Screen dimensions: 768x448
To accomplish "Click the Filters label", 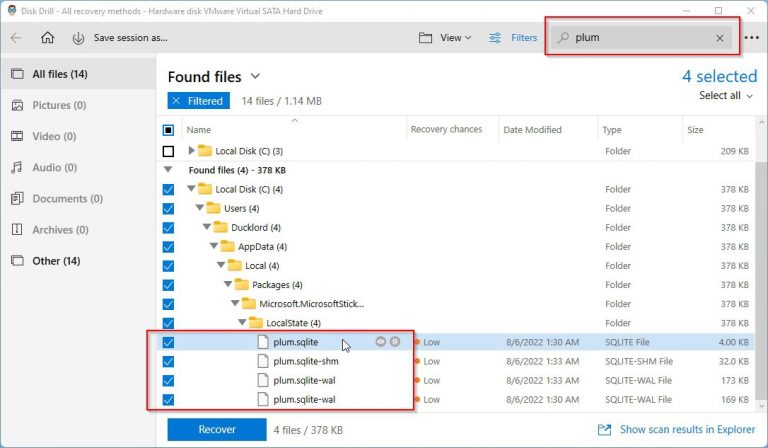I will pyautogui.click(x=524, y=38).
